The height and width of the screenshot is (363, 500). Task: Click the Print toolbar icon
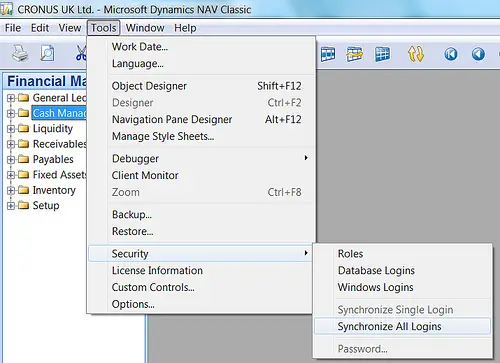click(20, 54)
